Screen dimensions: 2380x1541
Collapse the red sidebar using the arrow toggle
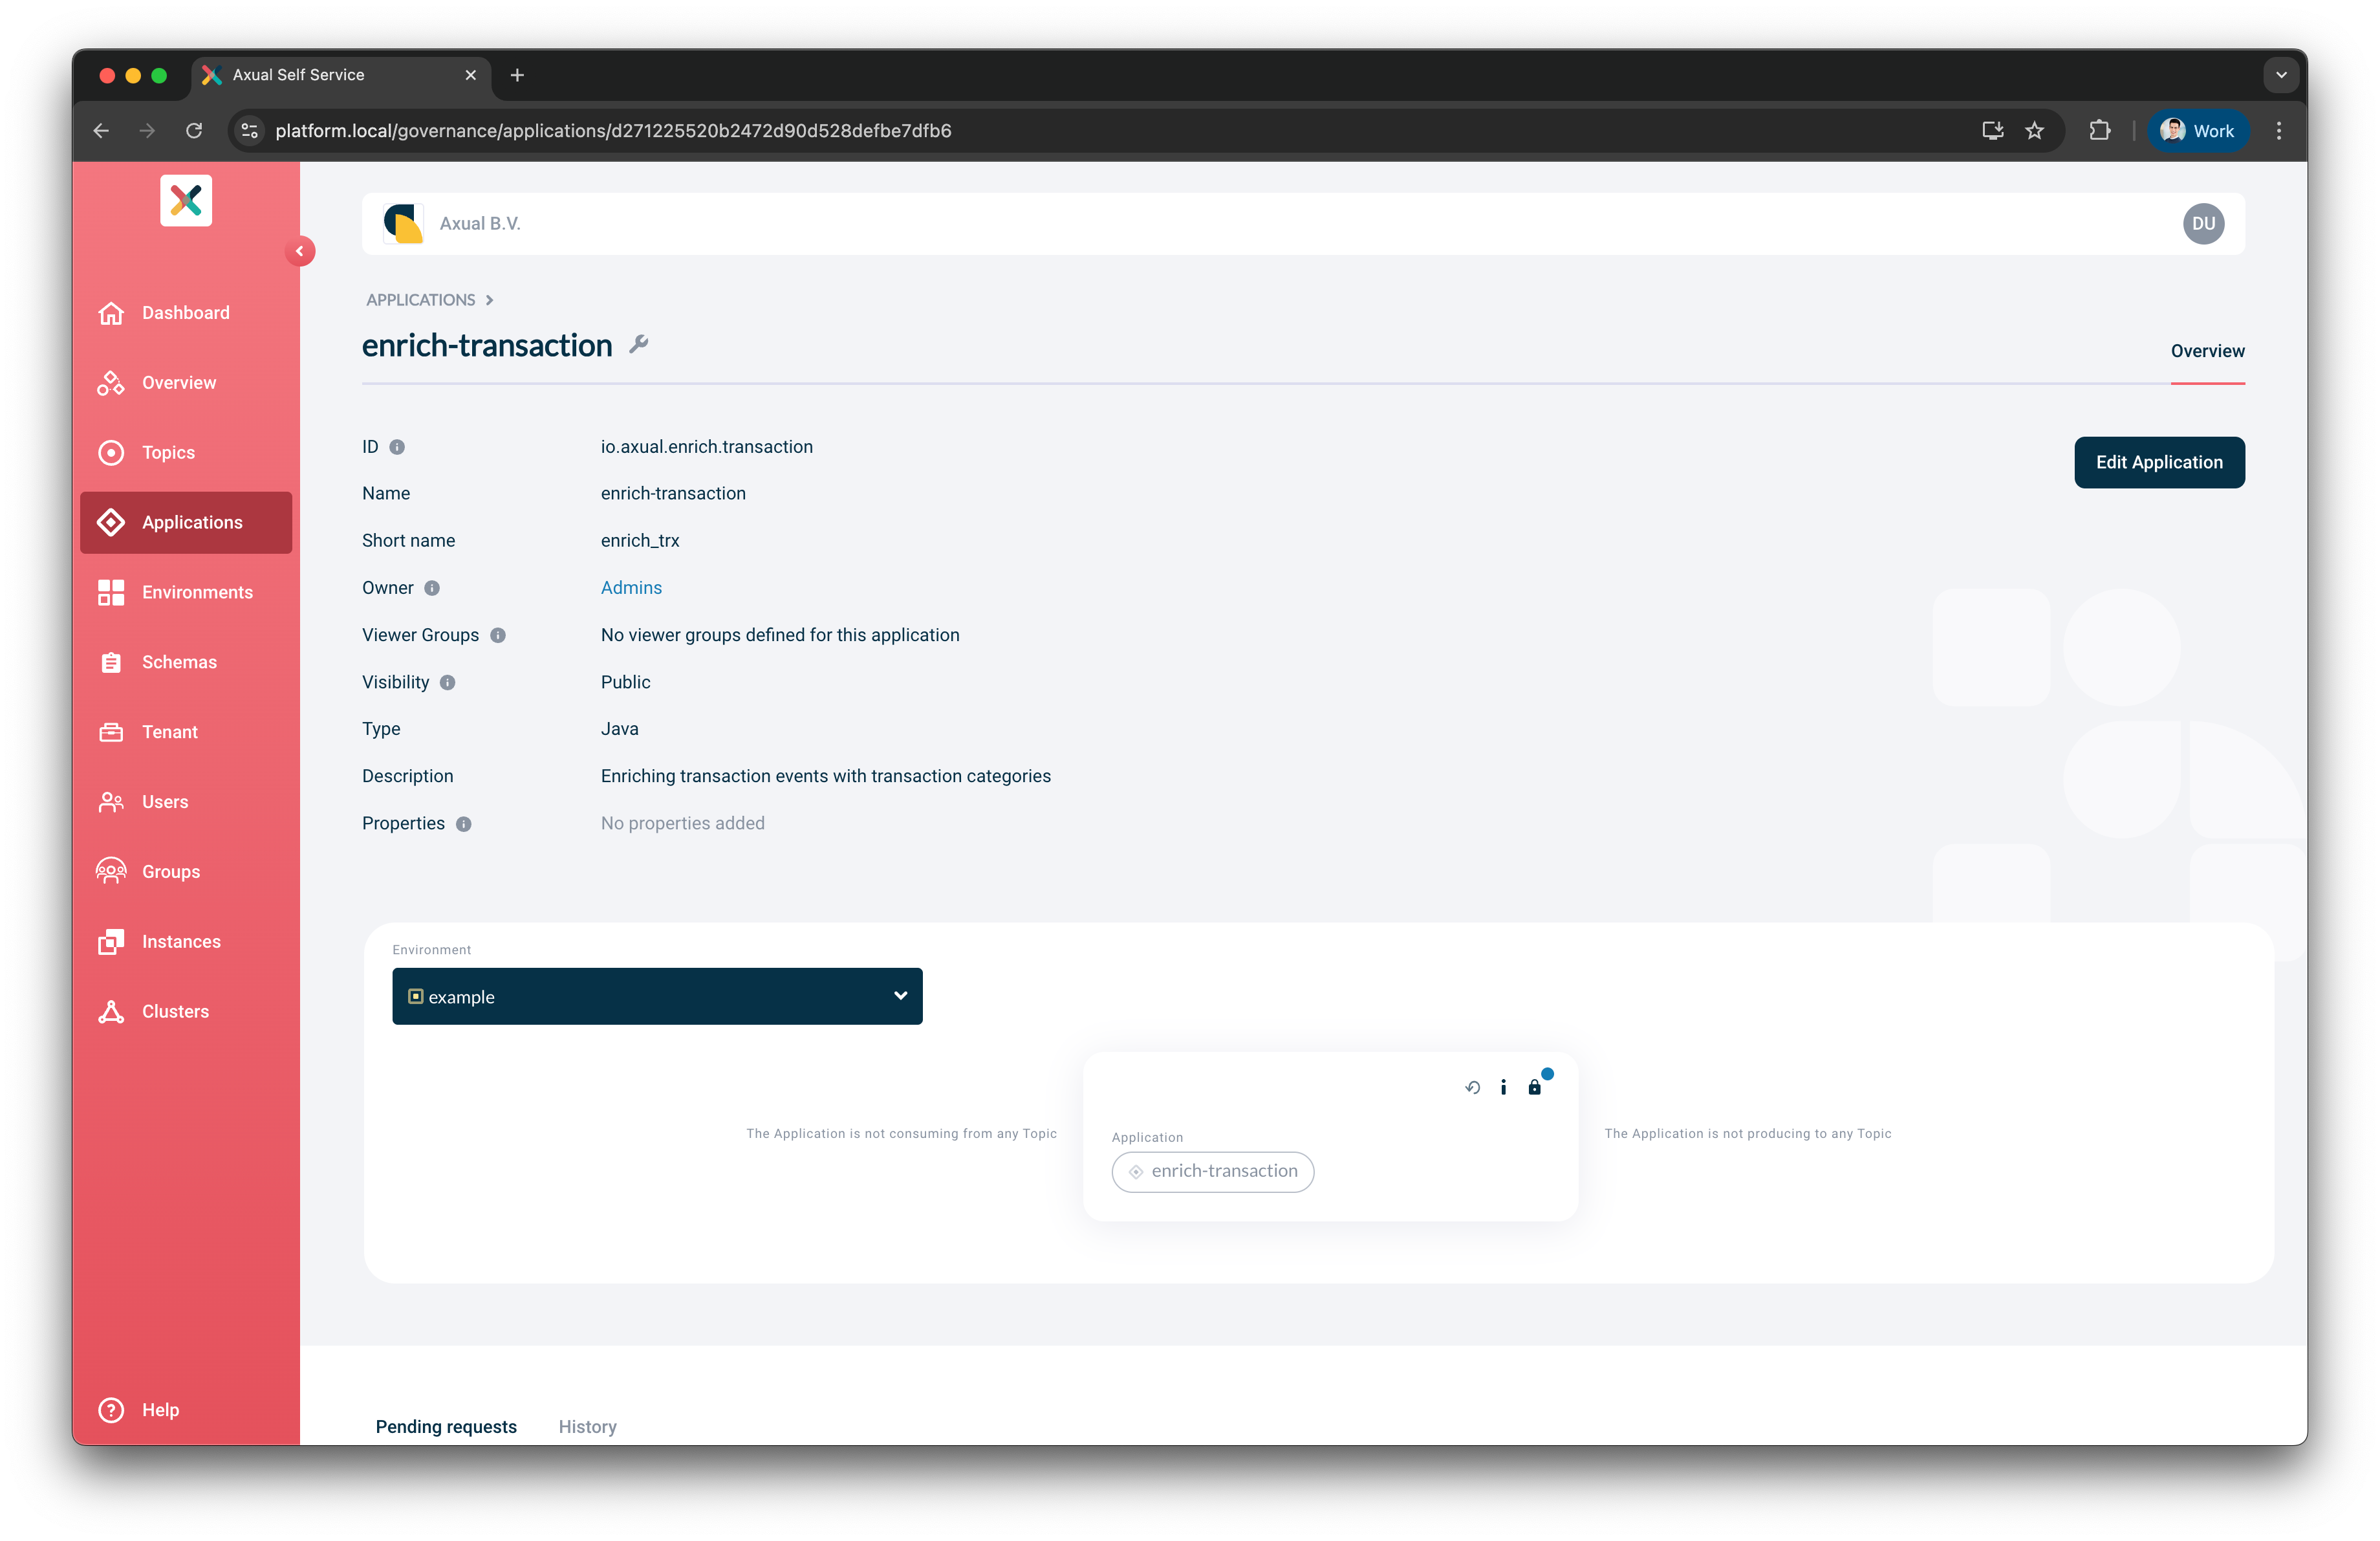(x=301, y=251)
